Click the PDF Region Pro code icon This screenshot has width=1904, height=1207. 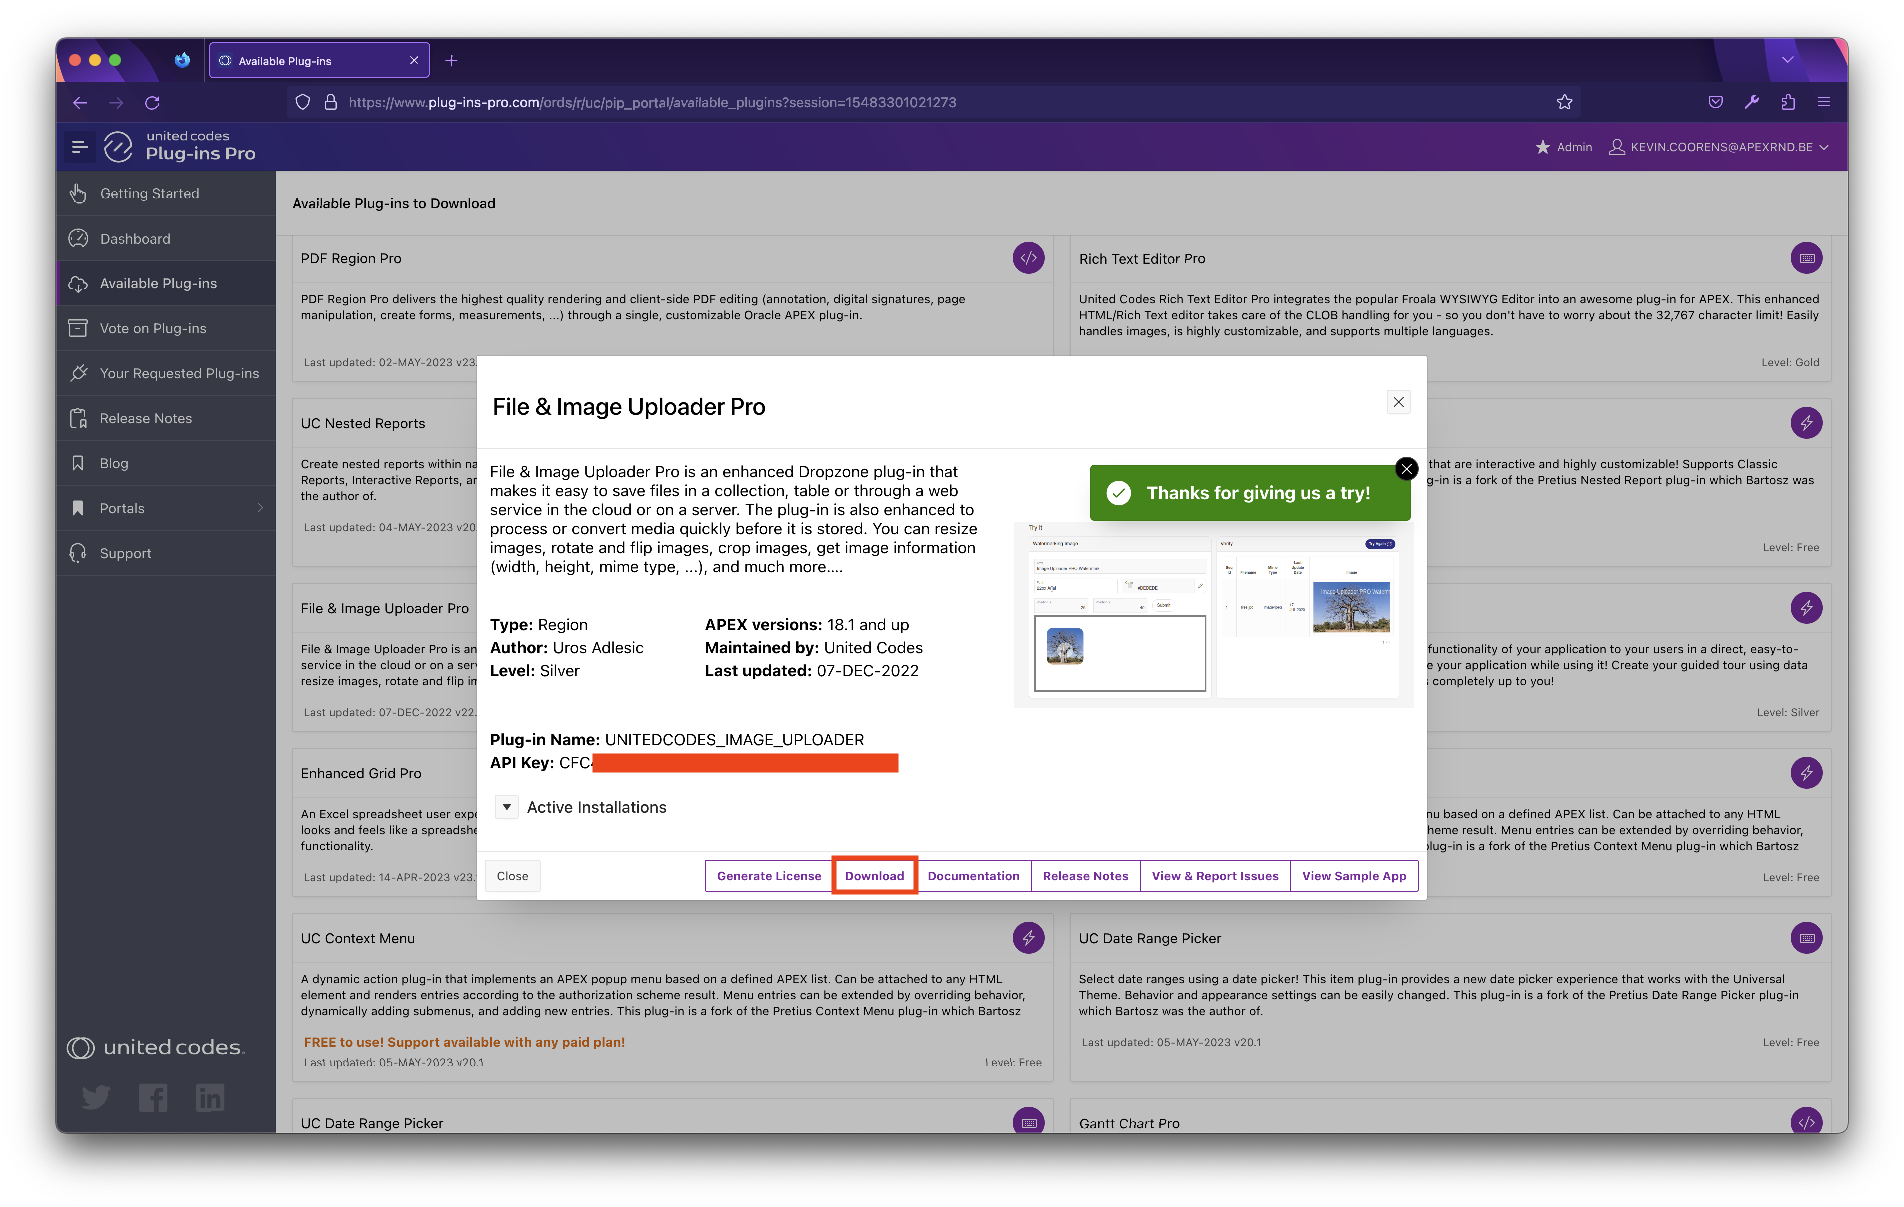point(1028,258)
